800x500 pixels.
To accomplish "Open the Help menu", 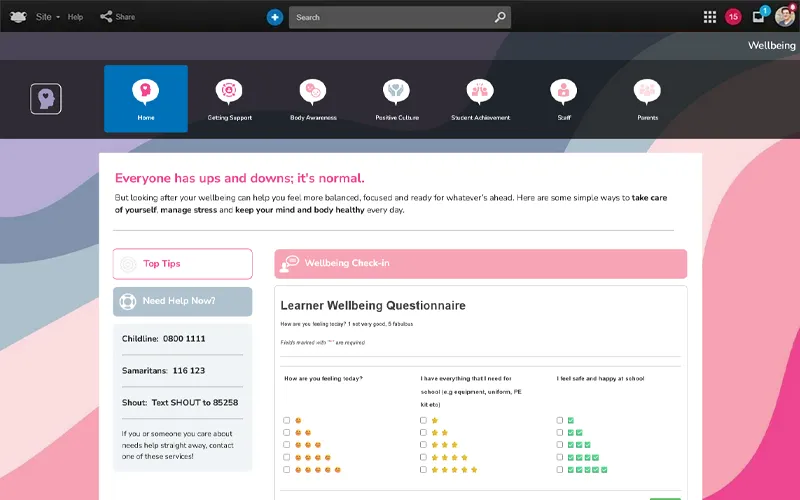I will [x=75, y=17].
